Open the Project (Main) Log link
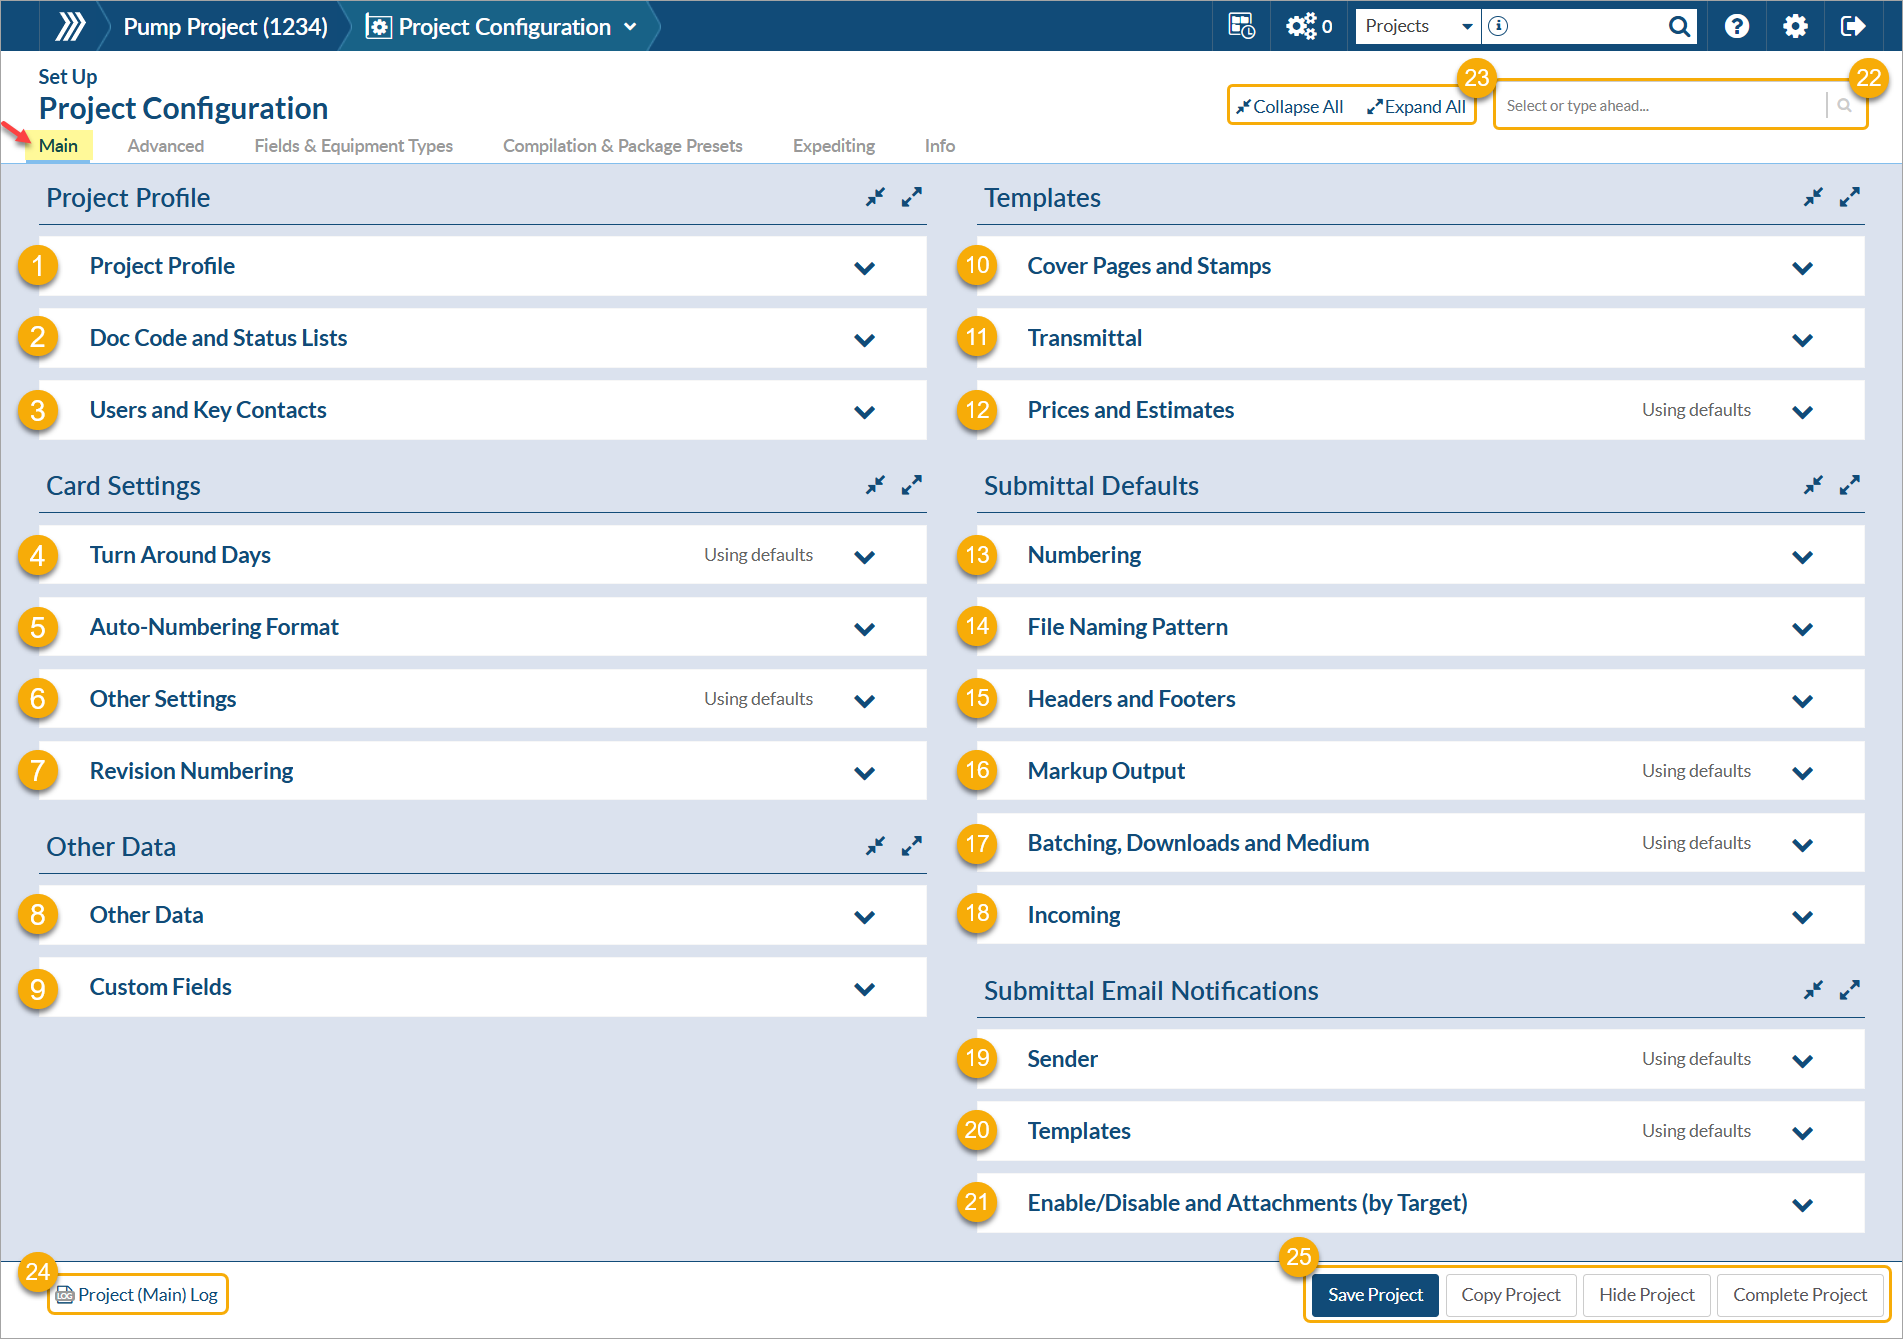This screenshot has width=1903, height=1339. click(x=138, y=1295)
